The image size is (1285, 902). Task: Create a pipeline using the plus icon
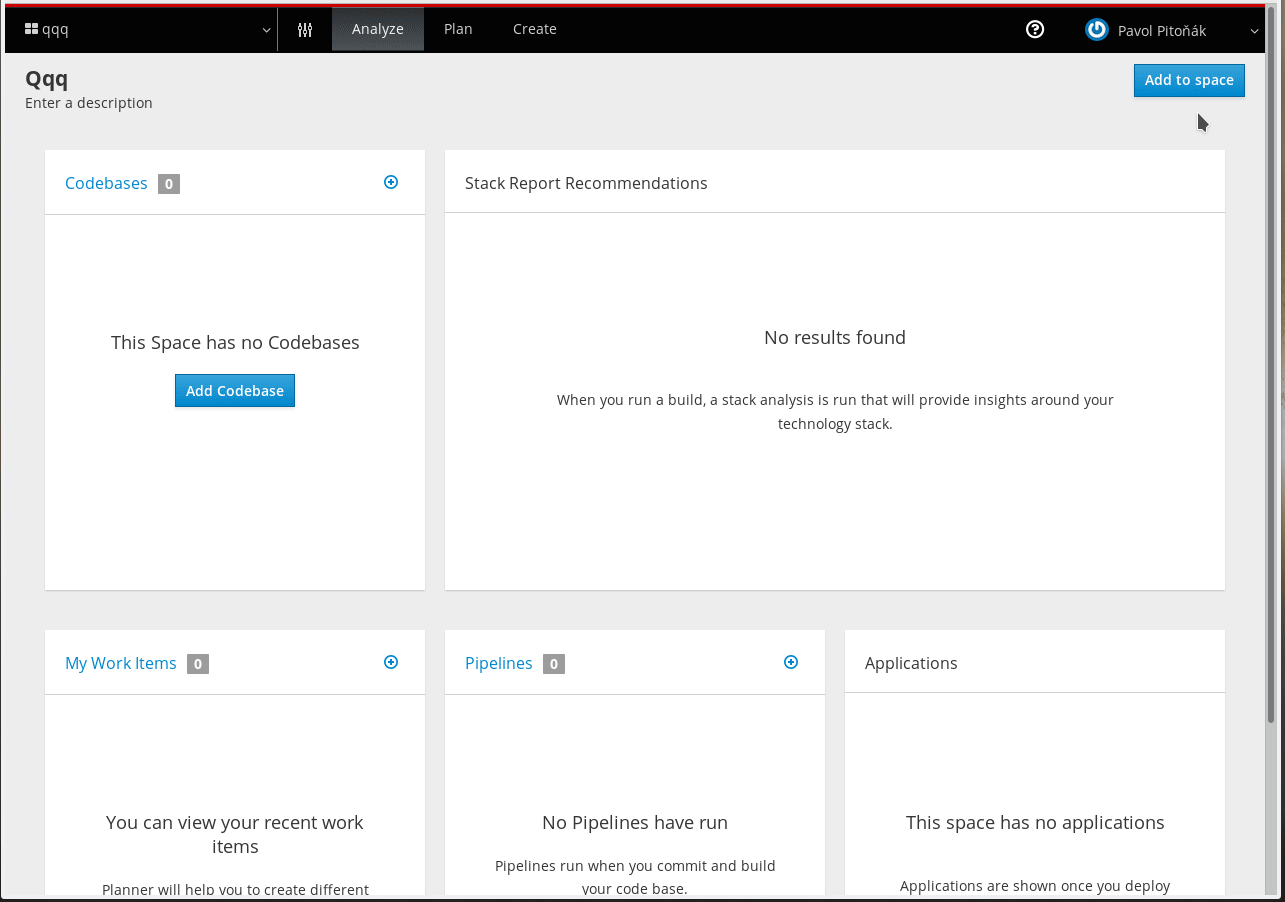pos(791,662)
